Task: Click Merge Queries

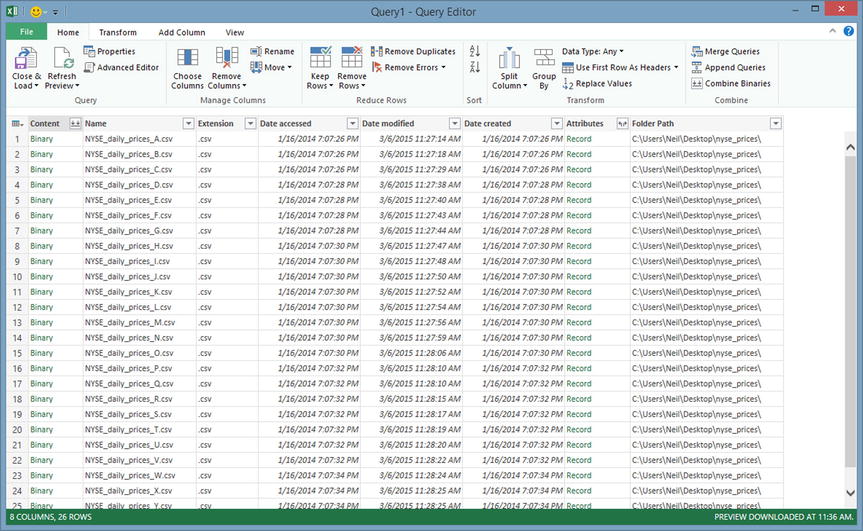Action: click(x=725, y=51)
